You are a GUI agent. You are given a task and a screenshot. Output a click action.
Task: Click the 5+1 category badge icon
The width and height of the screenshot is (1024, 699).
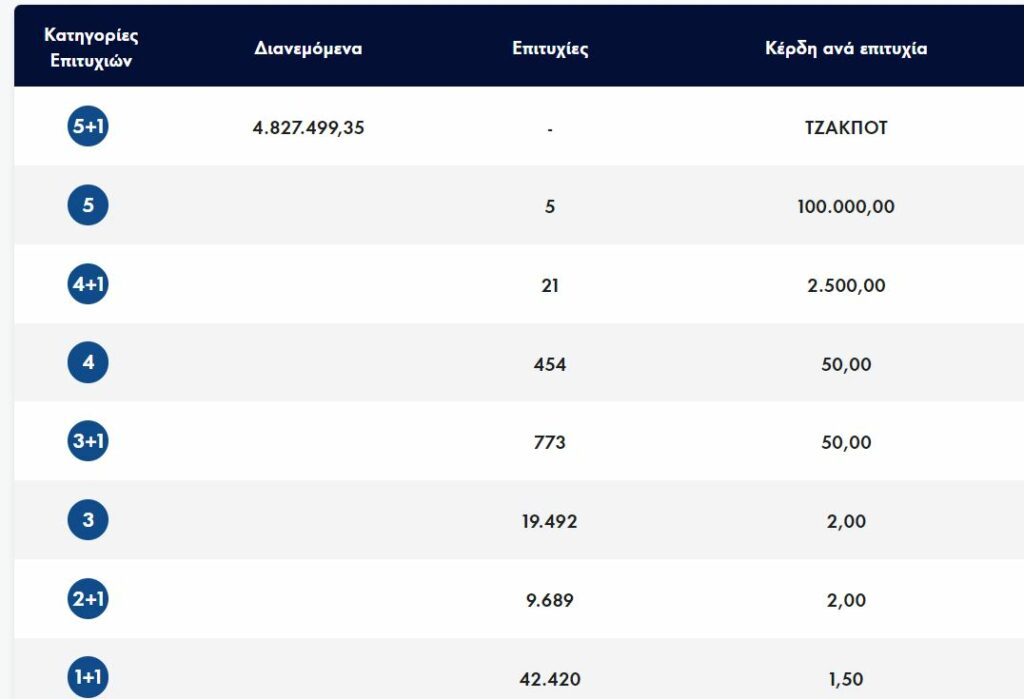[88, 127]
